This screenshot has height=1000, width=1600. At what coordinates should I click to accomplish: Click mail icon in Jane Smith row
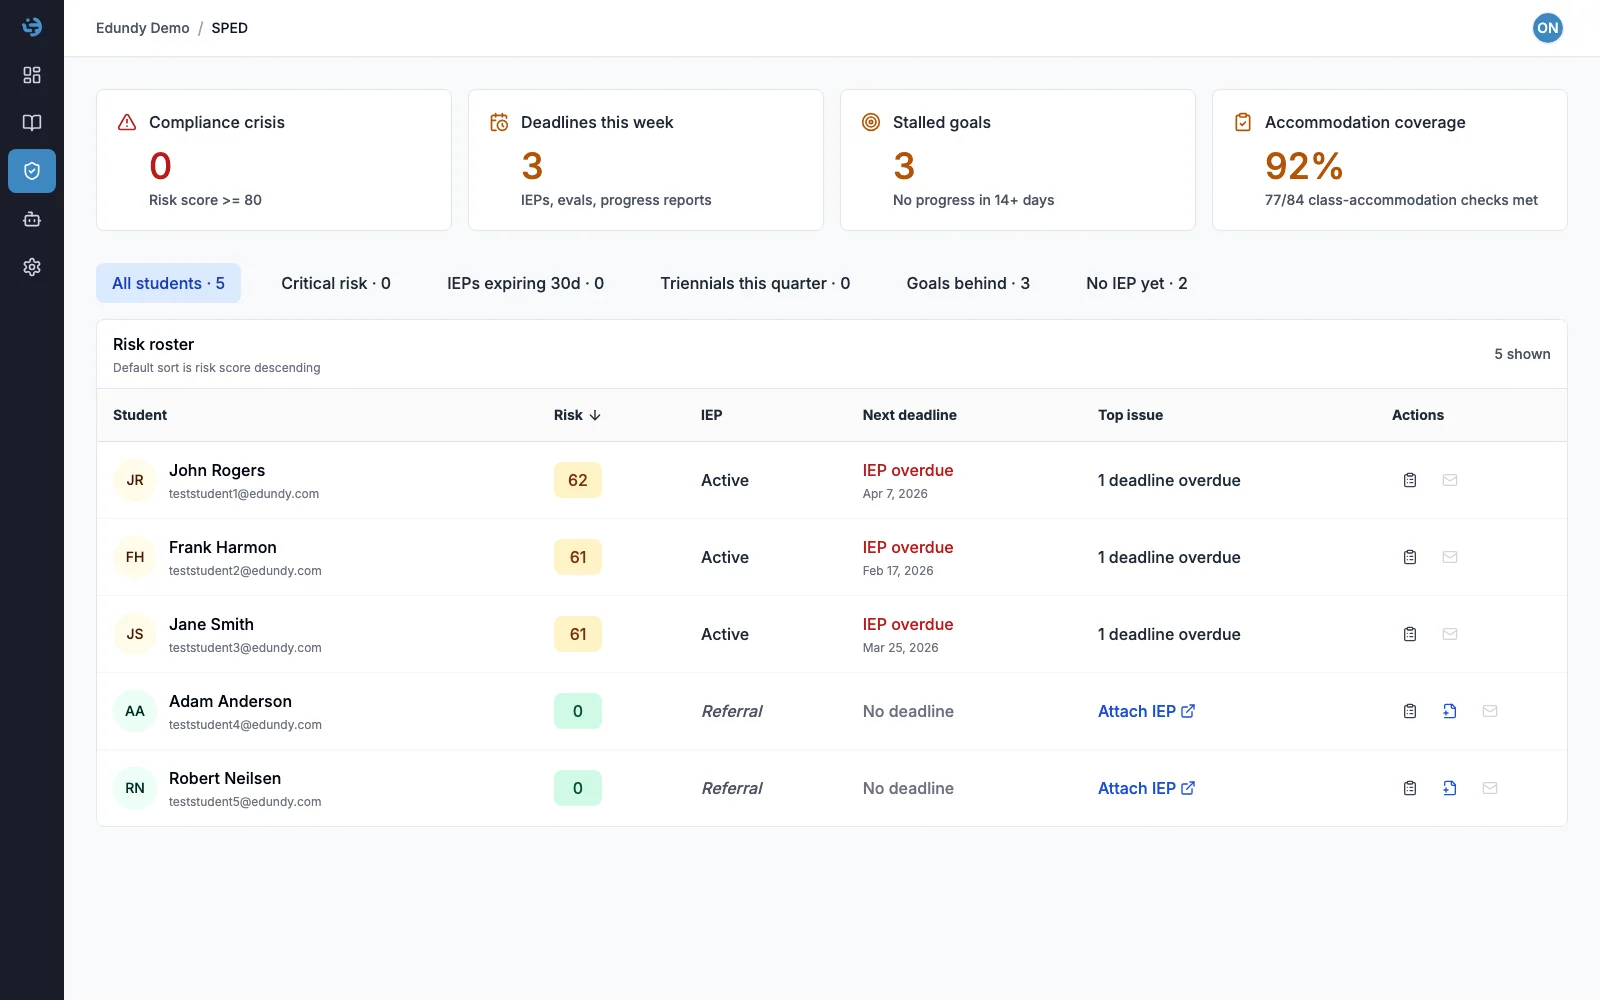click(x=1450, y=634)
